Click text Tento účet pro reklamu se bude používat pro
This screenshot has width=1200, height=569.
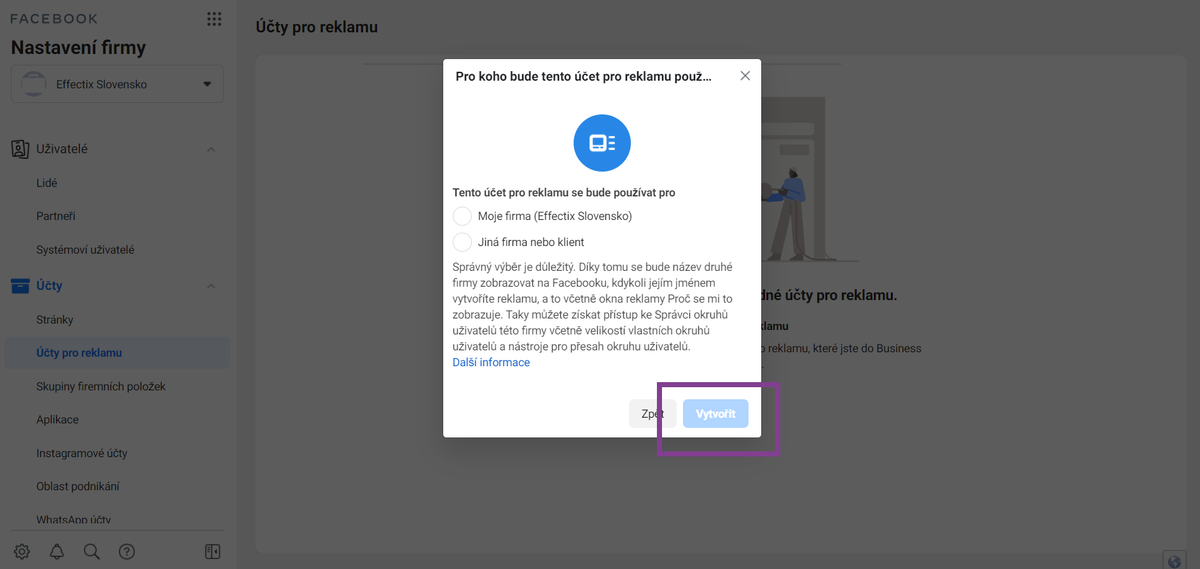pyautogui.click(x=564, y=192)
